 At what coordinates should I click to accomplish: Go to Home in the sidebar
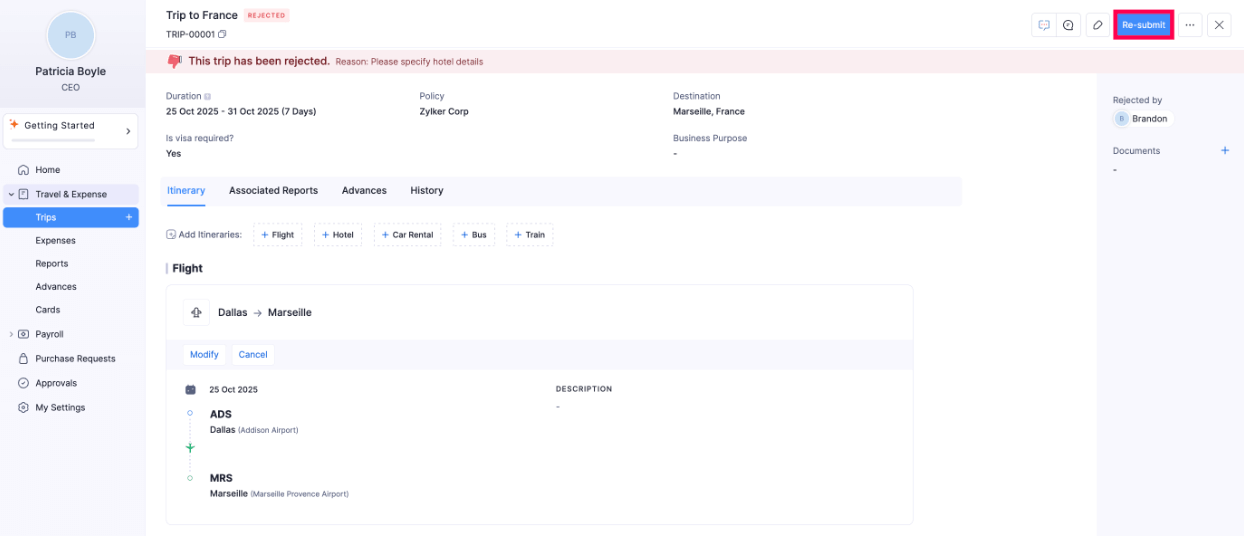pyautogui.click(x=47, y=170)
